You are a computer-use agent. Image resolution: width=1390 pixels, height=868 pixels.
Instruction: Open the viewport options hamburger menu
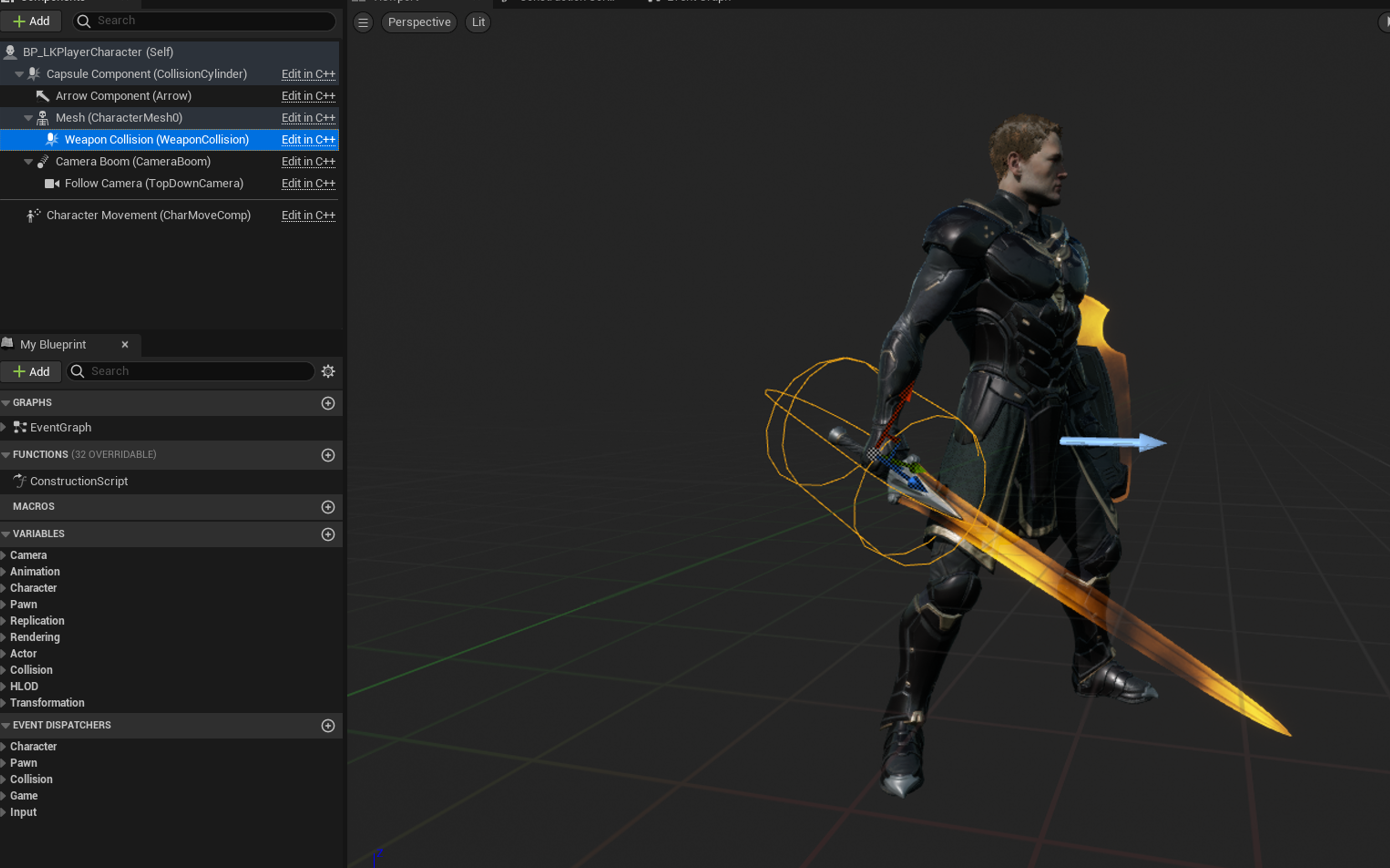click(x=363, y=22)
